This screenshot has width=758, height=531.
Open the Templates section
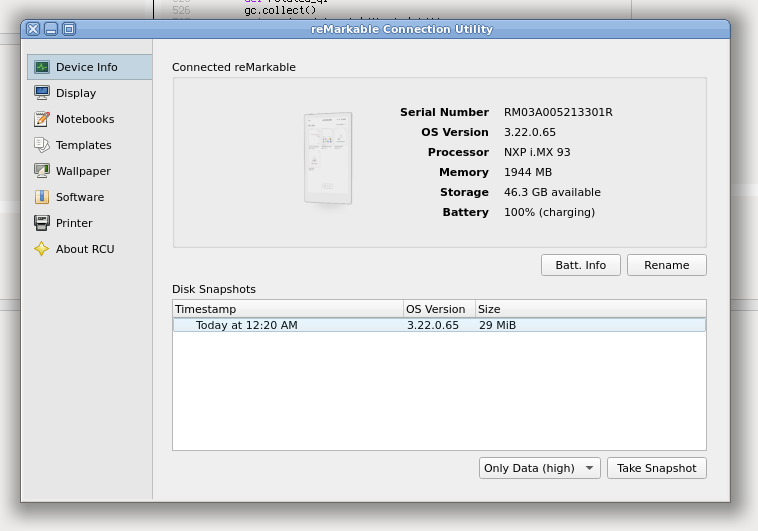[89, 145]
